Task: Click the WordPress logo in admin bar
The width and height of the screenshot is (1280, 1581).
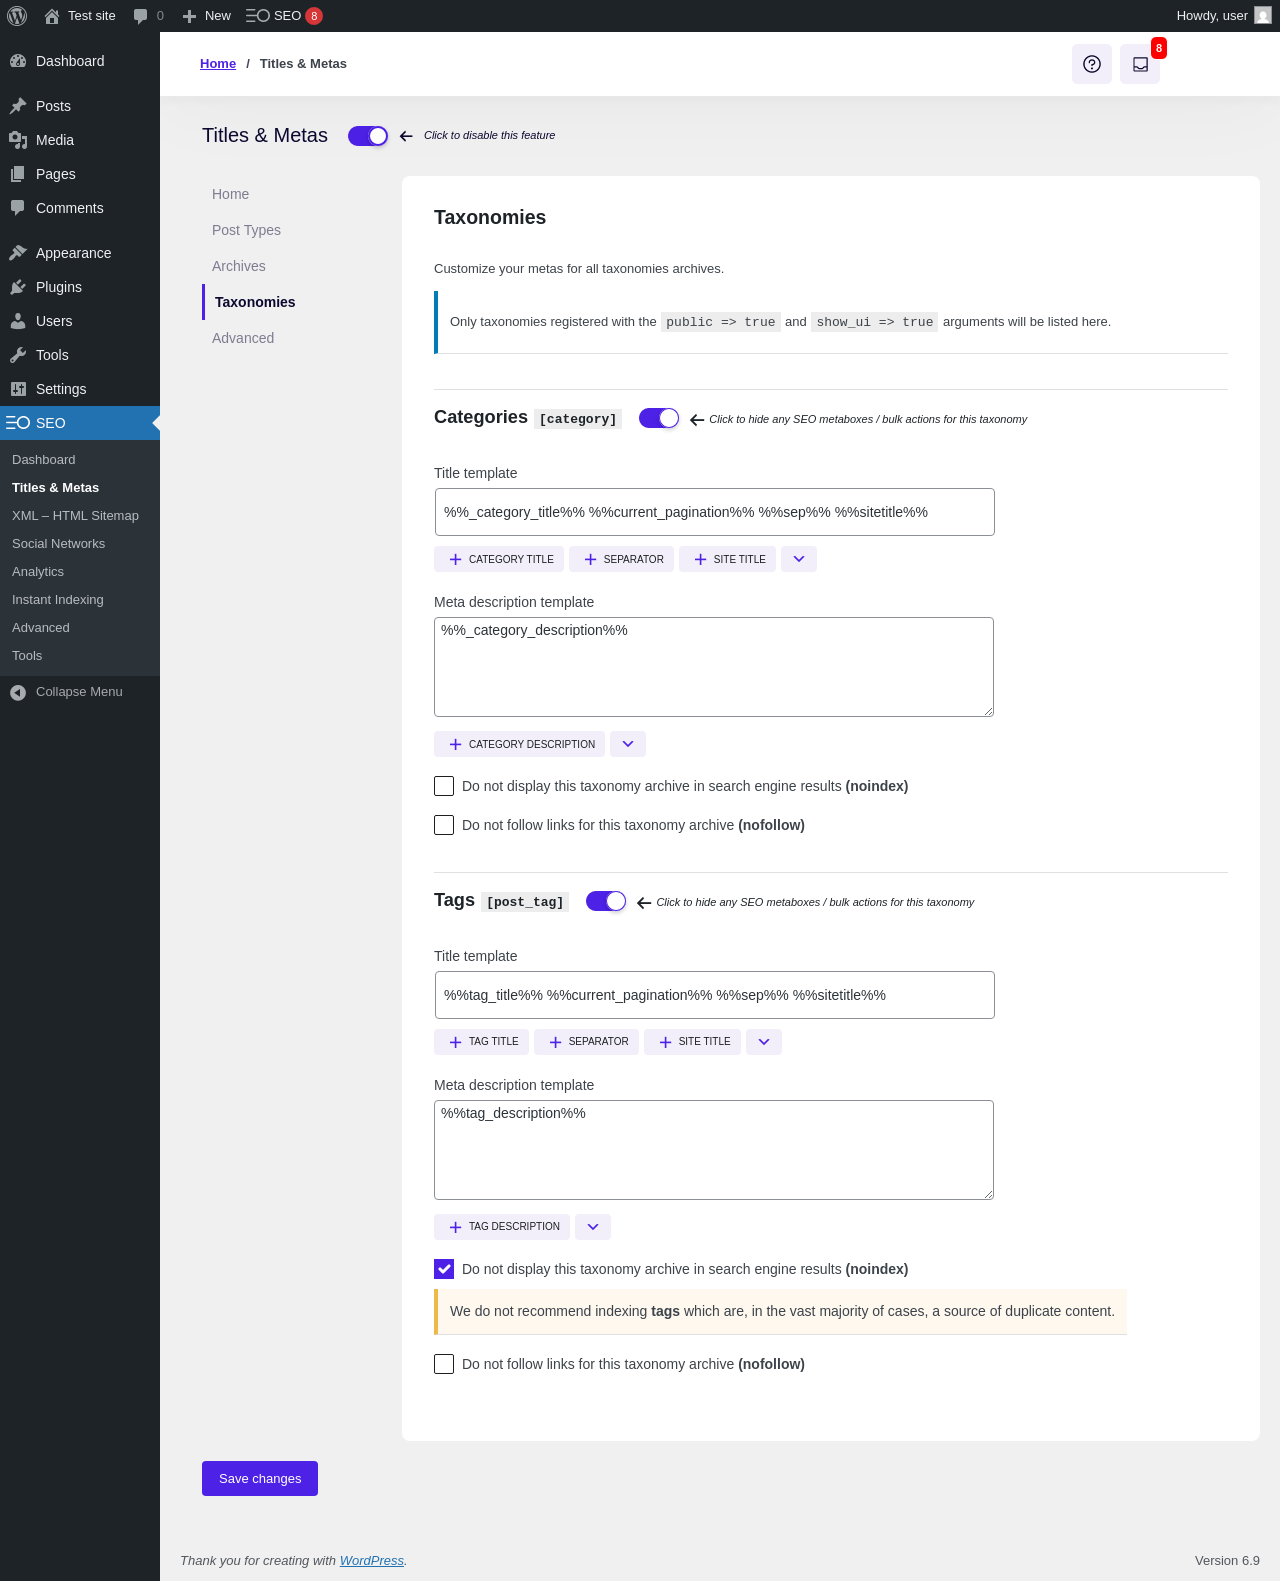Action: pos(17,16)
